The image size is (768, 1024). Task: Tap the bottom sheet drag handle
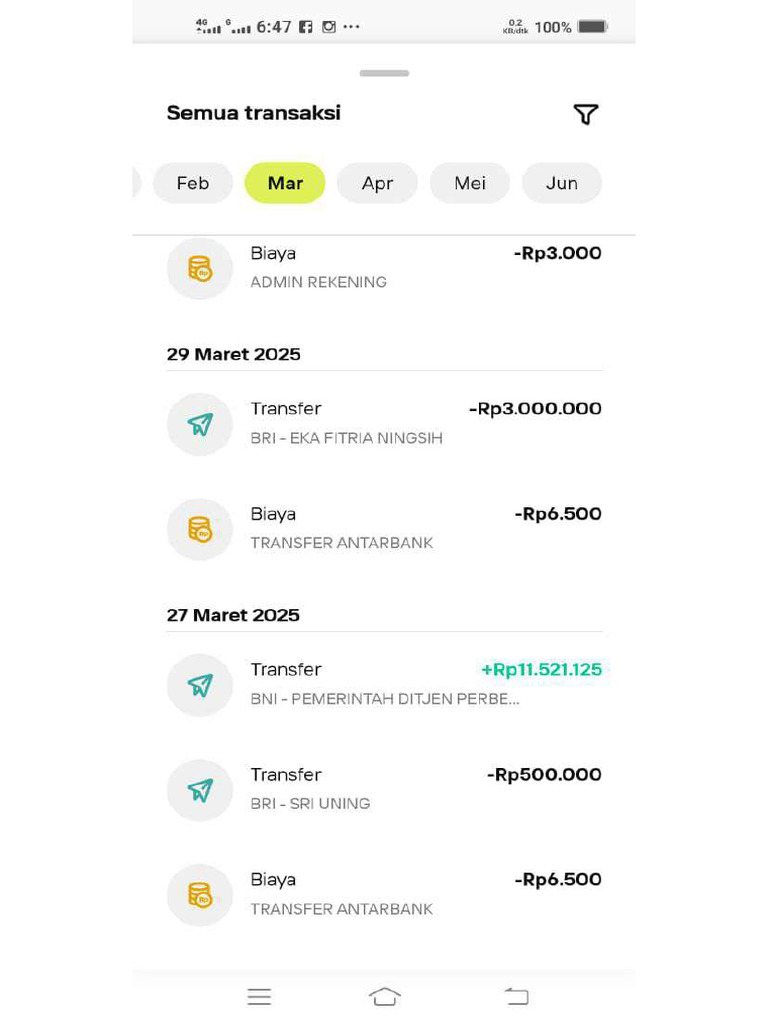point(384,73)
